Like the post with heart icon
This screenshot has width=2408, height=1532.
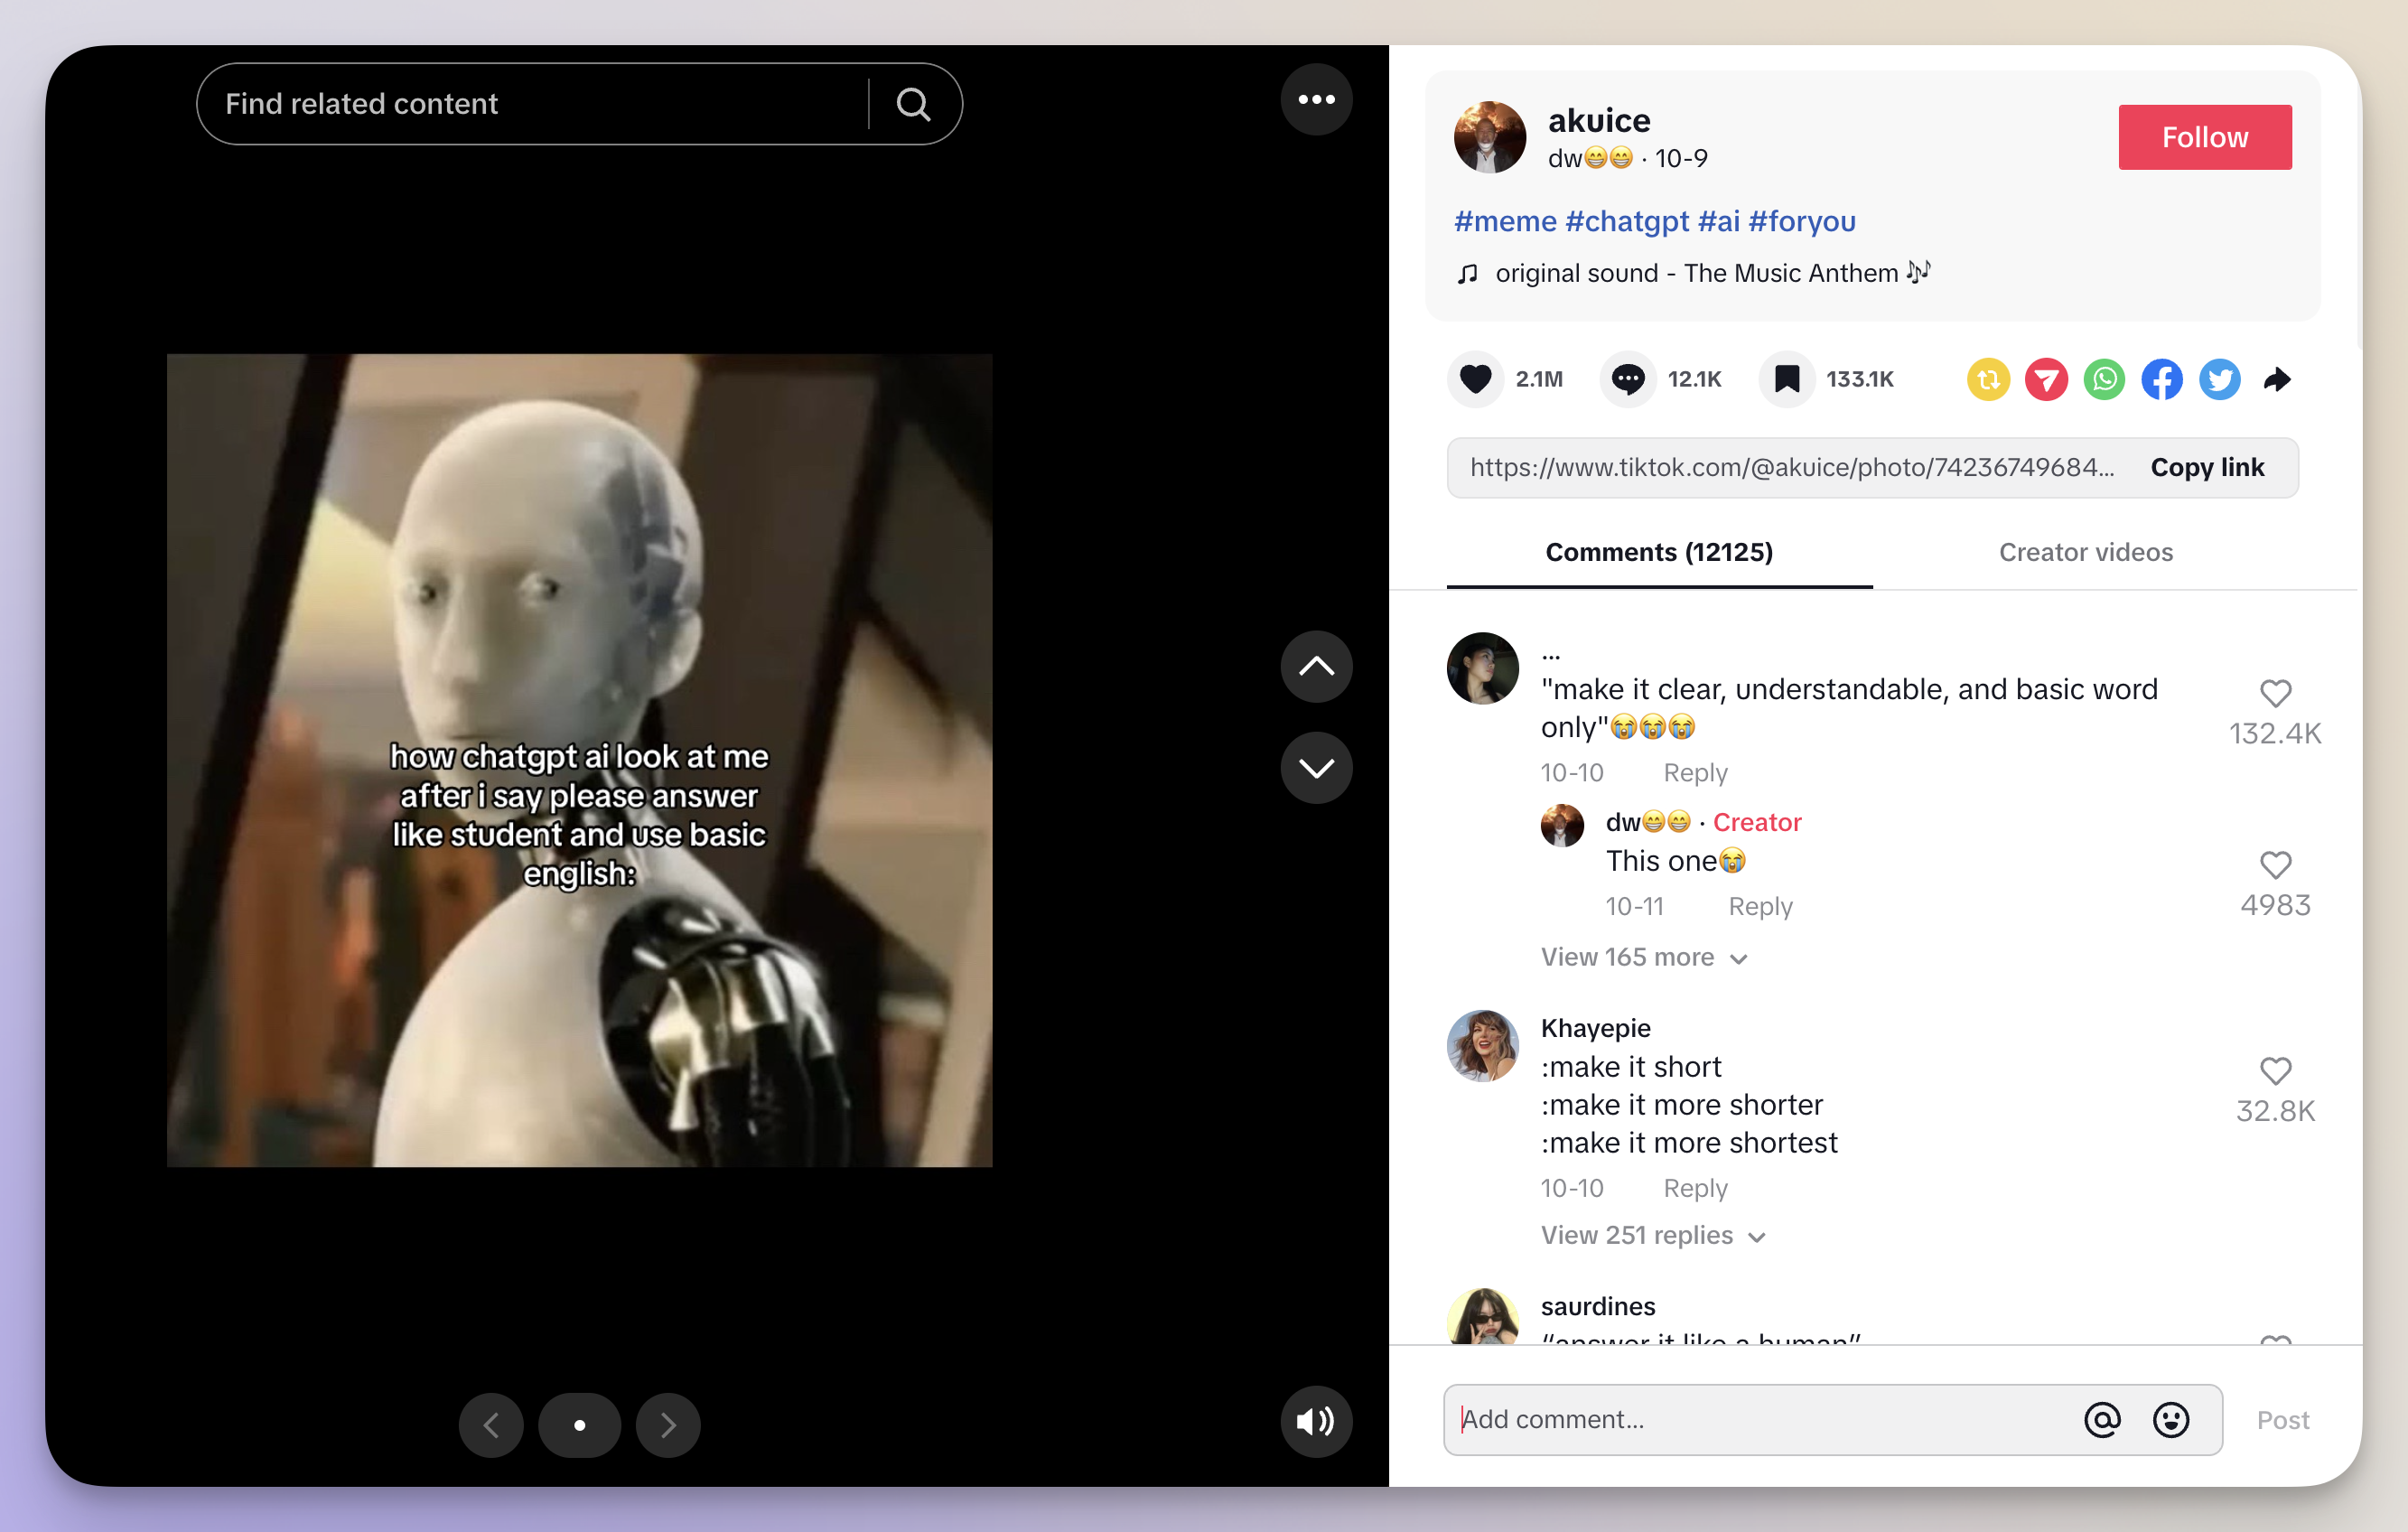coord(1475,379)
